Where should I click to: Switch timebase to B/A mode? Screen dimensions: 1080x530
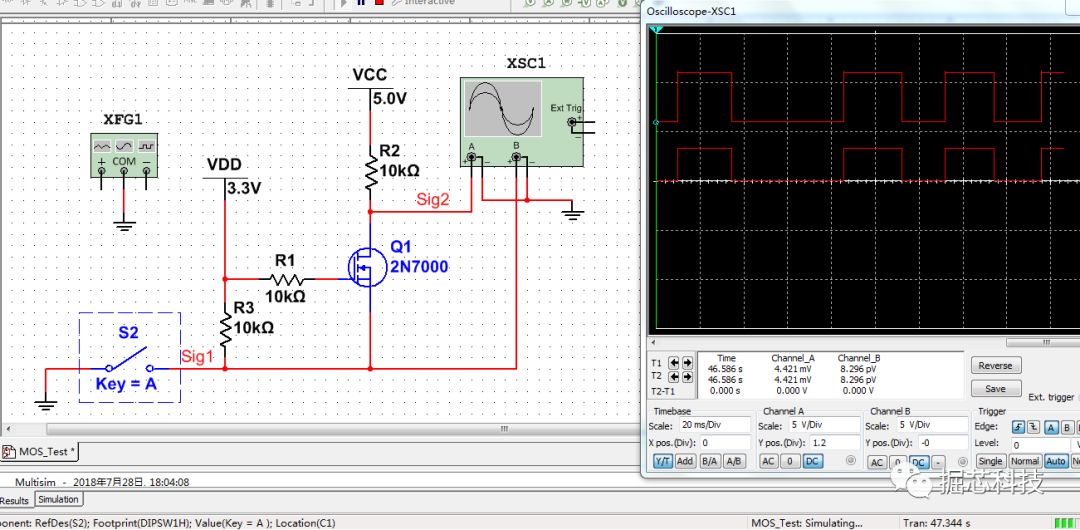[x=709, y=461]
